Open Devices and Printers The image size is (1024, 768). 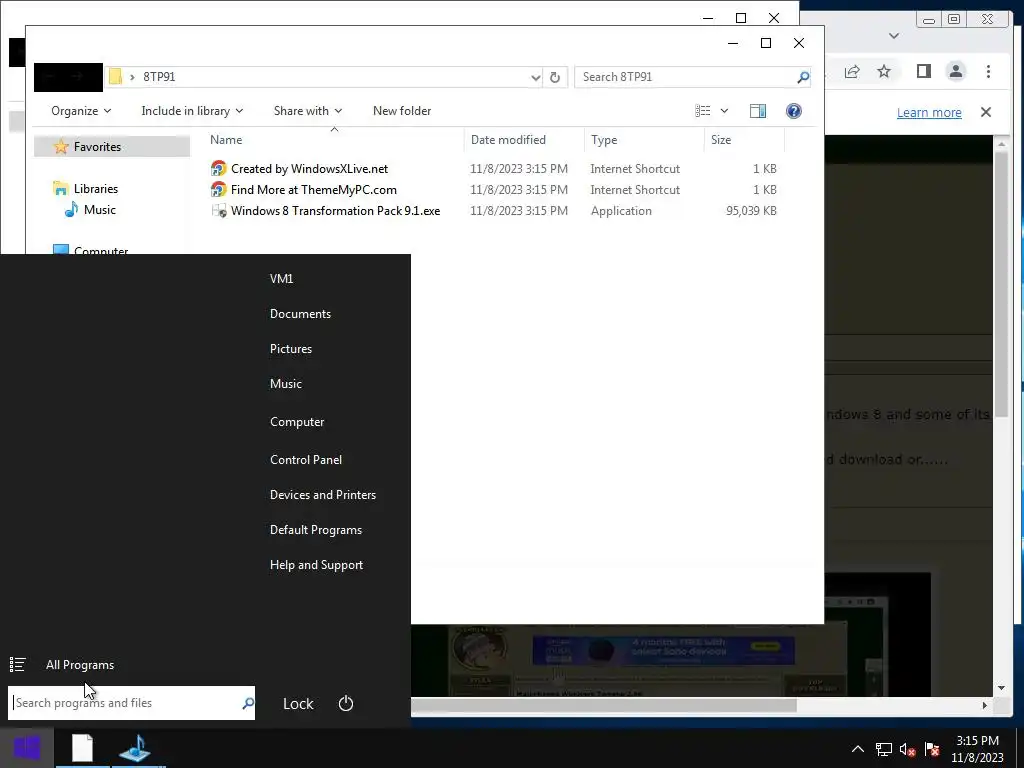(323, 495)
